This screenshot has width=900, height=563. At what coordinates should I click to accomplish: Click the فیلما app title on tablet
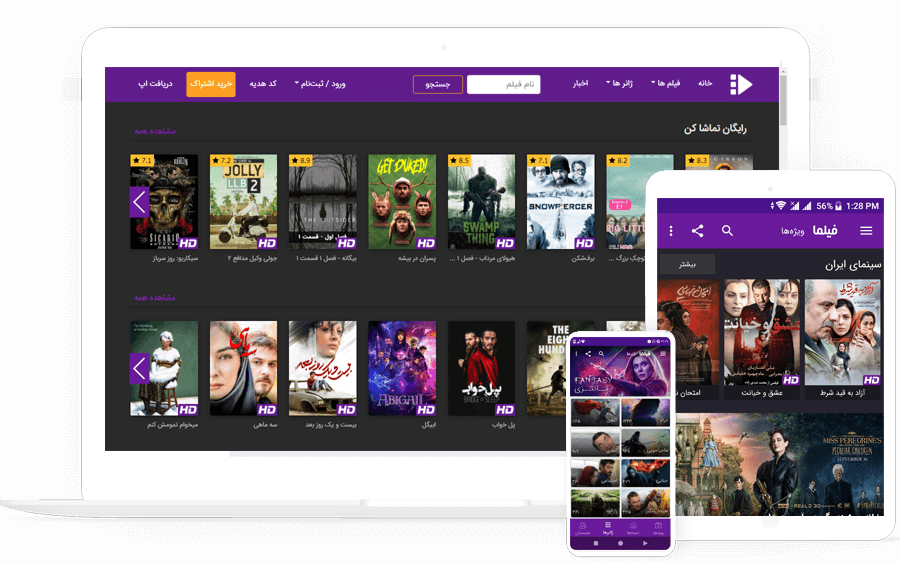[x=825, y=231]
